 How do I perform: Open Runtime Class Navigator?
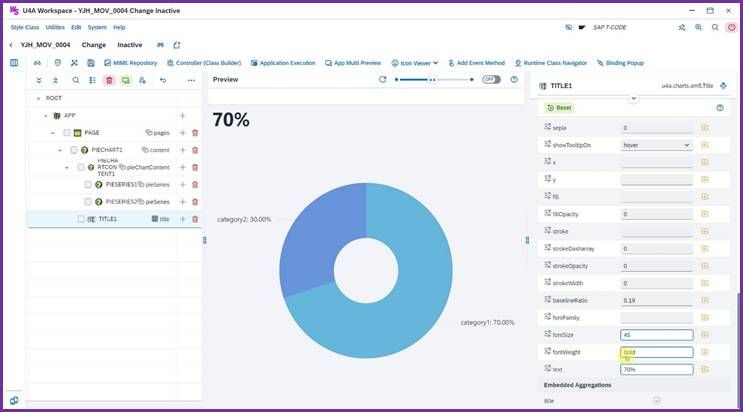[x=551, y=63]
